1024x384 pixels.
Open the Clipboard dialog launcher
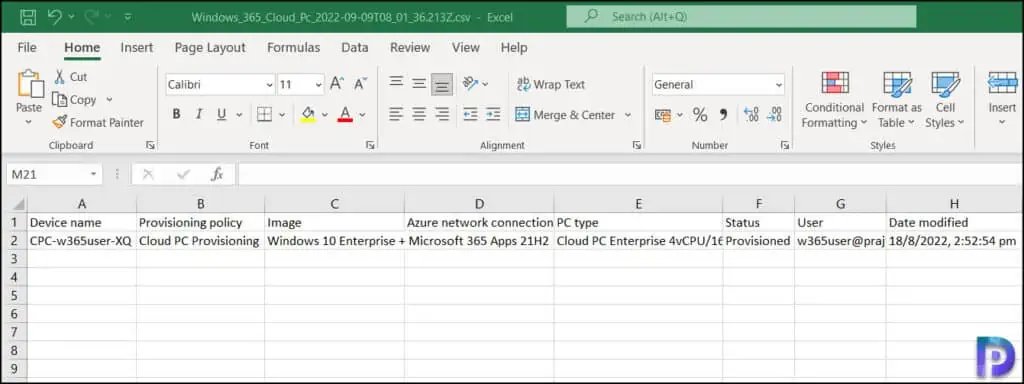coord(150,145)
